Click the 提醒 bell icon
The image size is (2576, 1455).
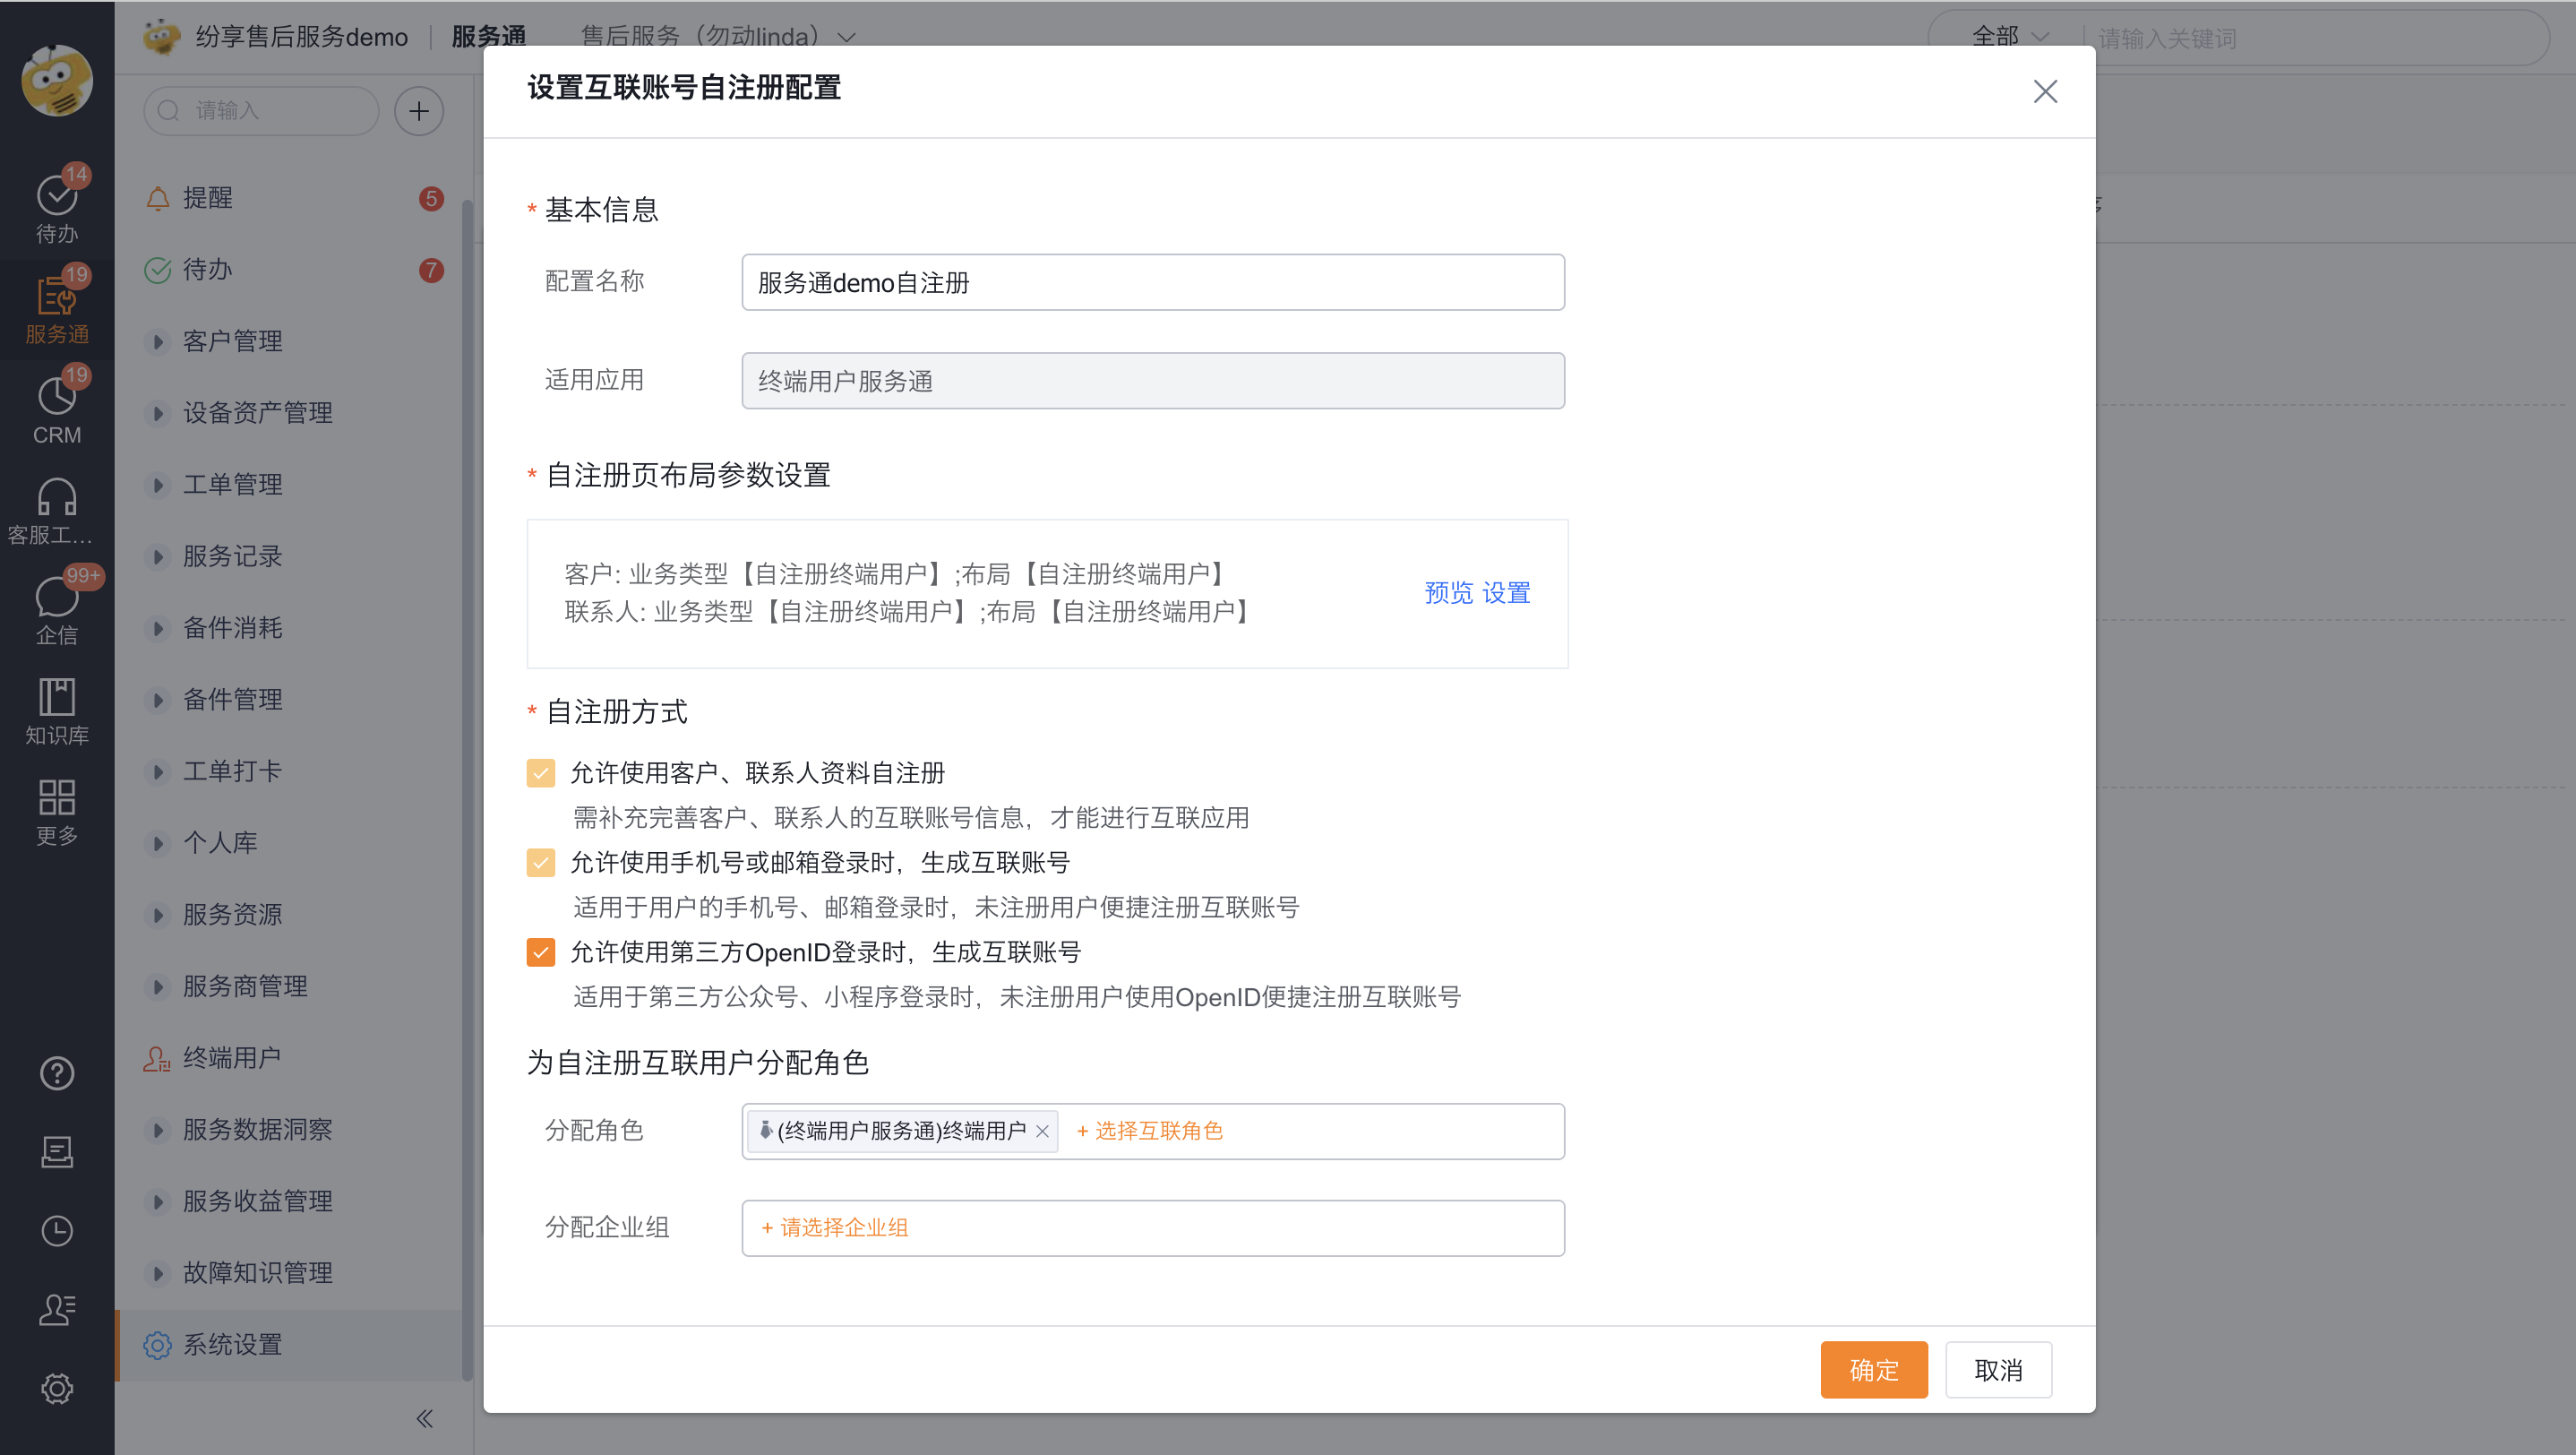(157, 198)
